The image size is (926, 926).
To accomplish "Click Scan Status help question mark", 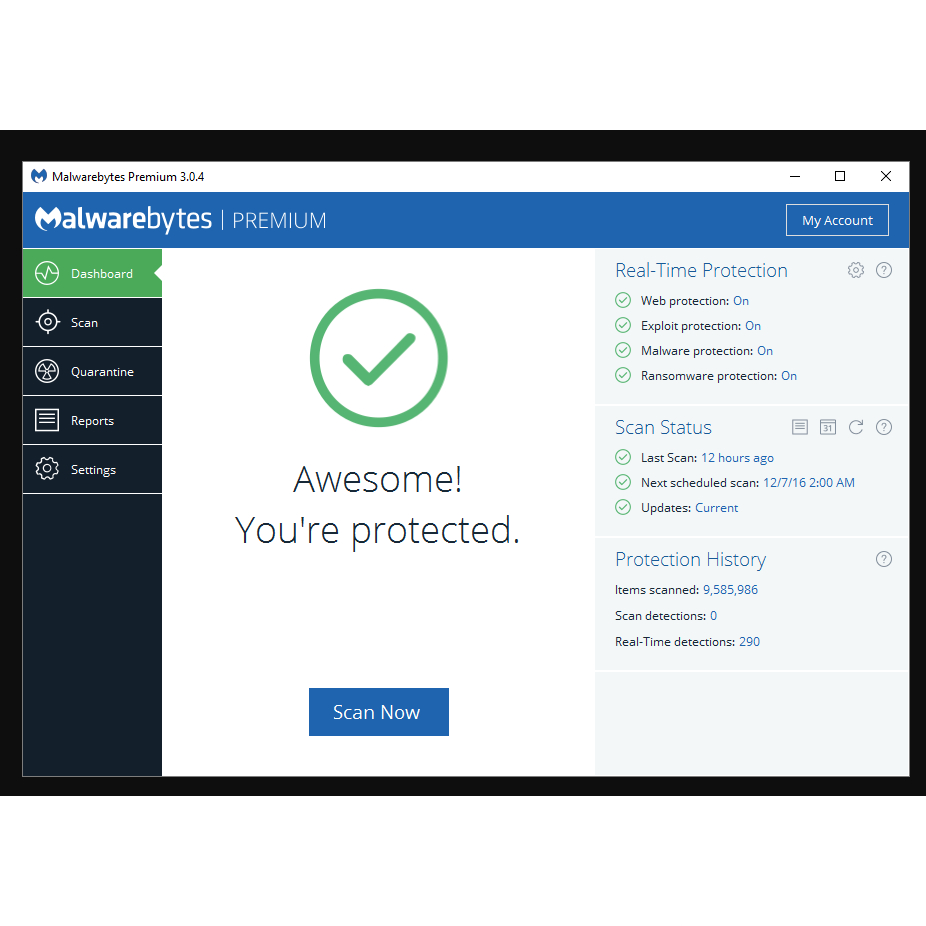I will (883, 427).
